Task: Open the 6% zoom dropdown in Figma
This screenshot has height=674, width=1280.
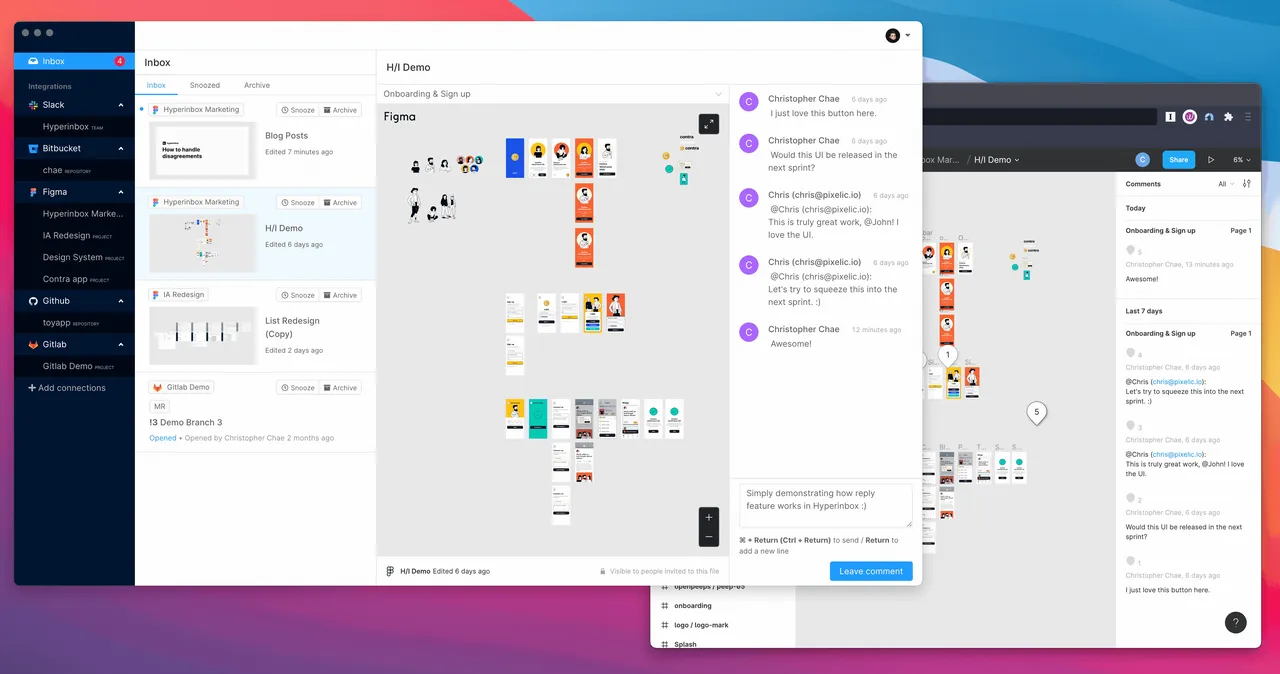Action: tap(1243, 160)
